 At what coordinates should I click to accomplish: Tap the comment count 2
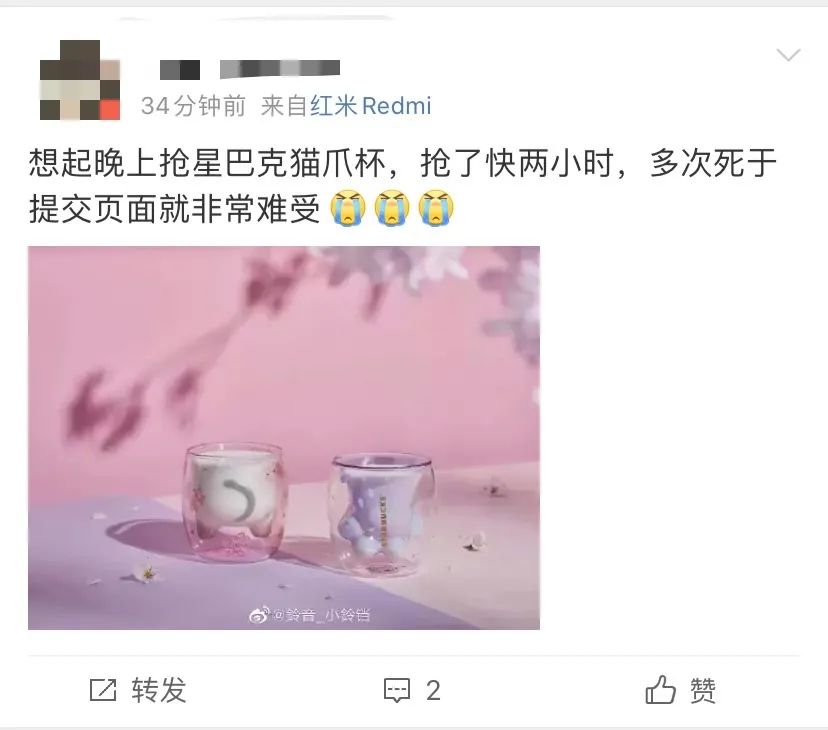coord(433,690)
